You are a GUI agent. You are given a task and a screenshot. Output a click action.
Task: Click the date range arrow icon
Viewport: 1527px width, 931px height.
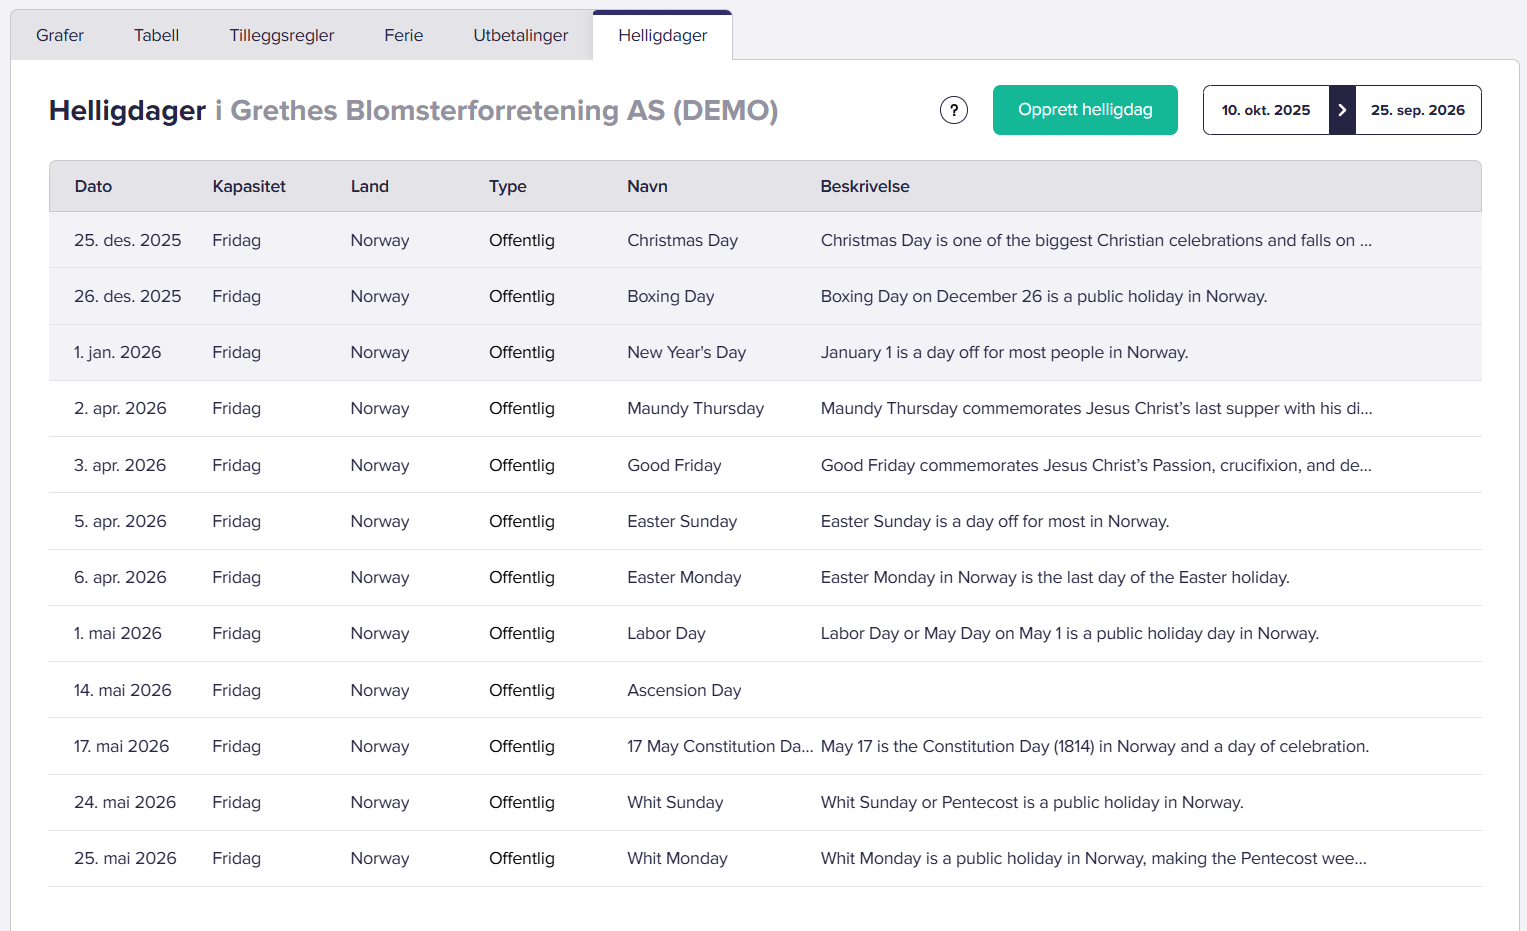pyautogui.click(x=1342, y=110)
